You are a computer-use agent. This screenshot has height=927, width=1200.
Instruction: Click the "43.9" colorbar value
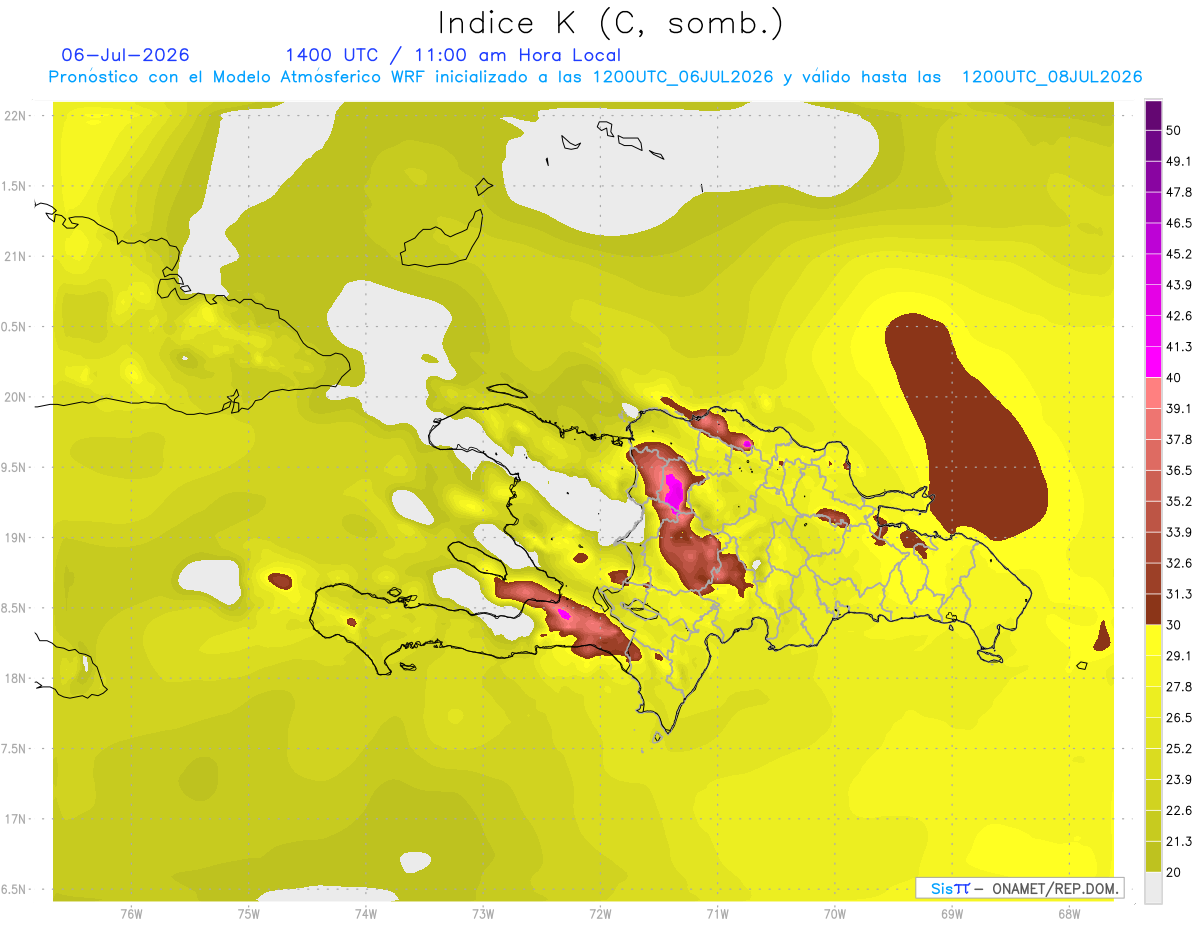1179,285
